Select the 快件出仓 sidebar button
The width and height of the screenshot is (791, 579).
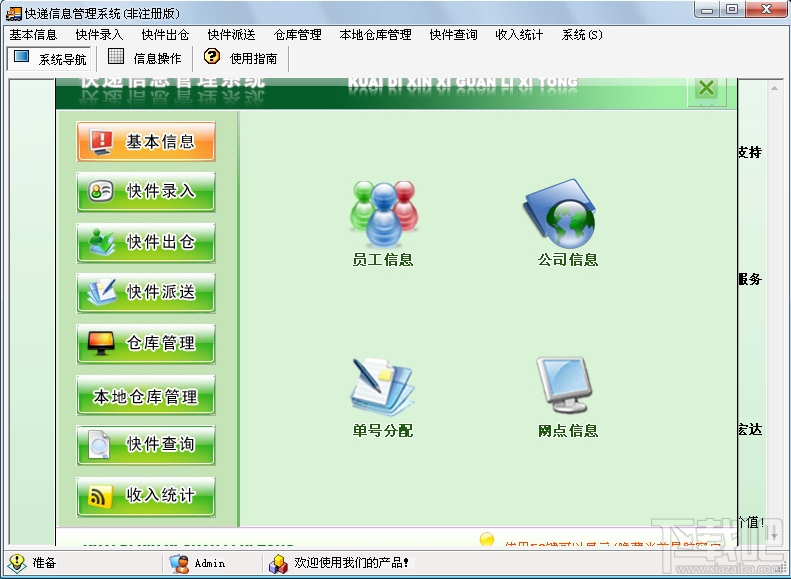click(146, 243)
